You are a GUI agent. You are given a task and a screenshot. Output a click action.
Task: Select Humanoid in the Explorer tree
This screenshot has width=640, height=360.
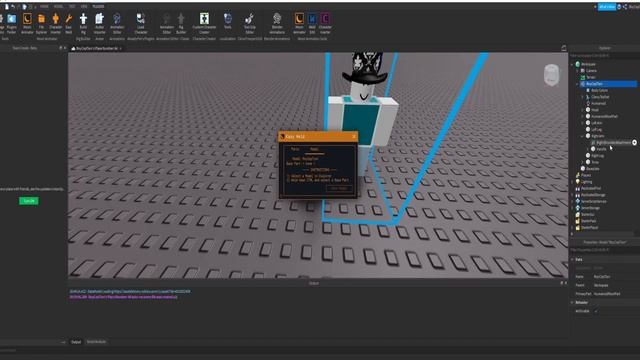click(598, 103)
